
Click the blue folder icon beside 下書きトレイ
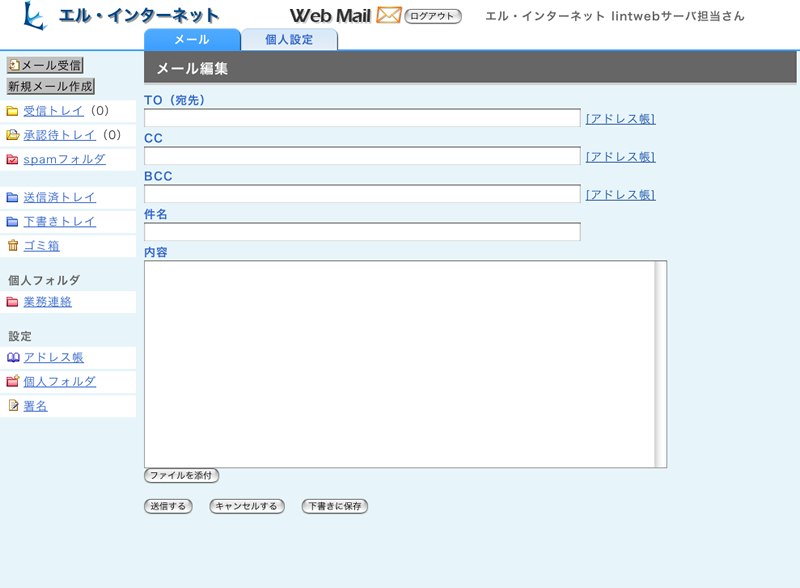12,222
